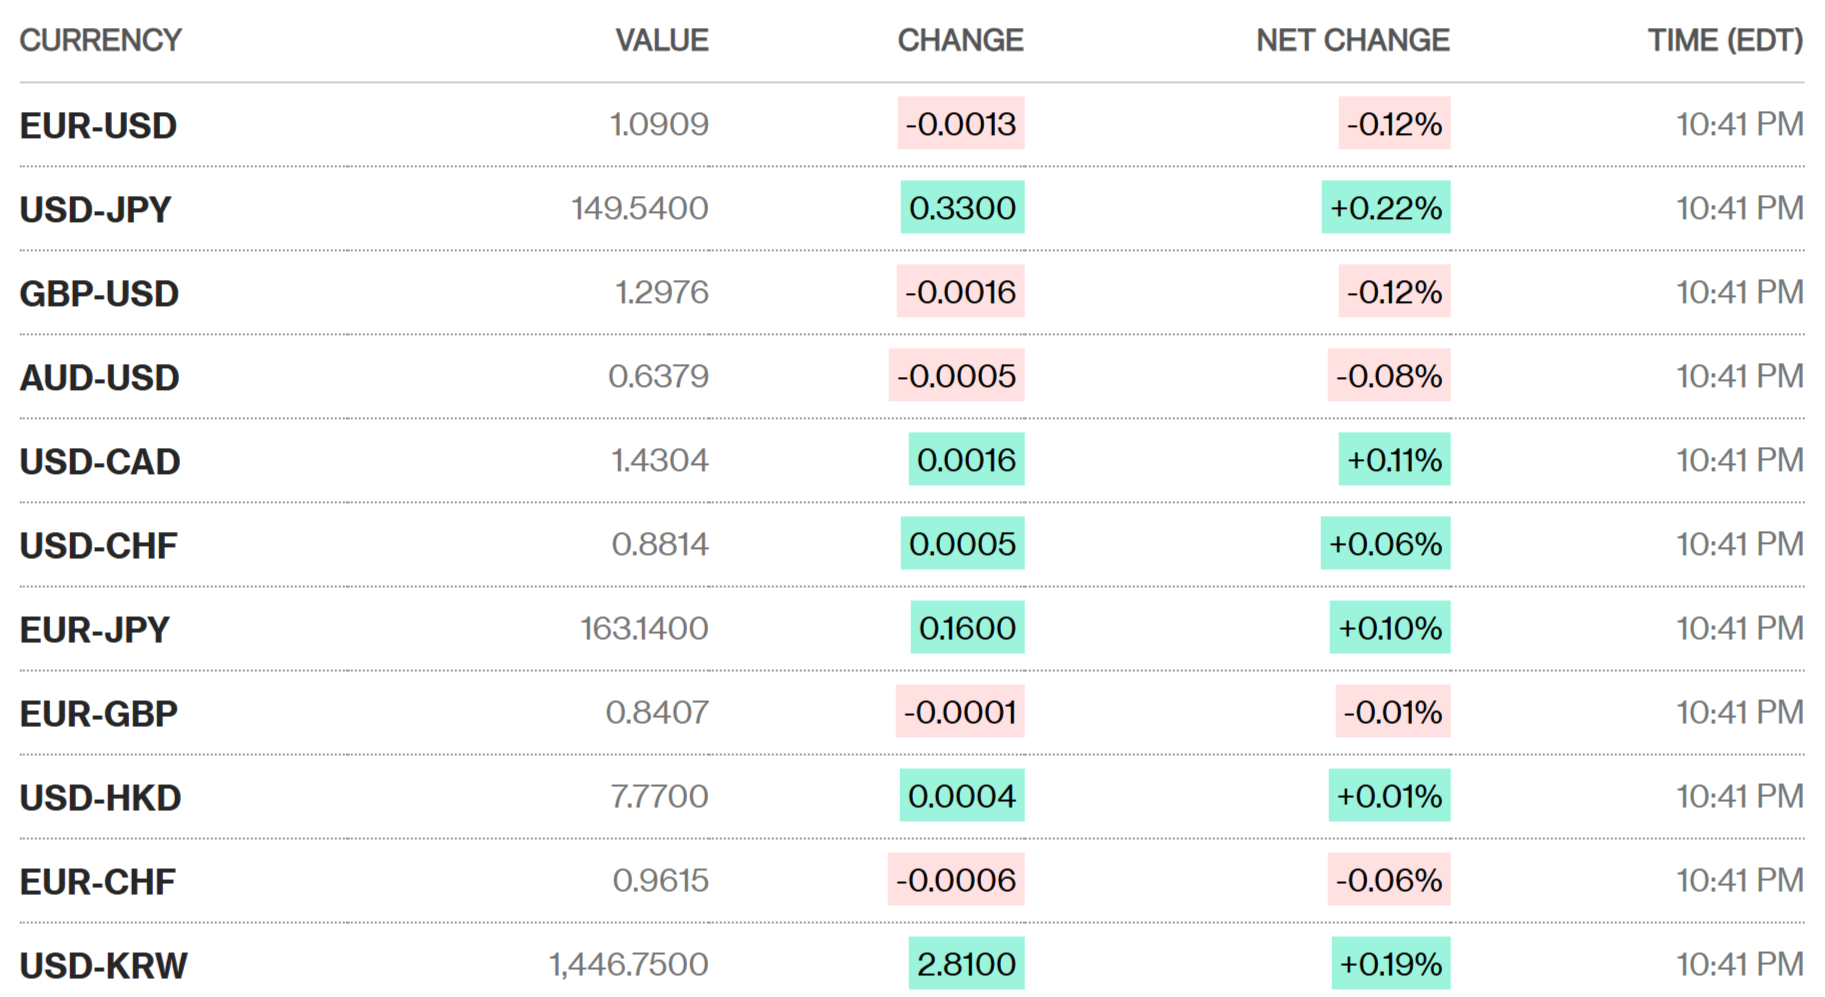
Task: Click the USD-HKD currency pair
Action: (100, 798)
